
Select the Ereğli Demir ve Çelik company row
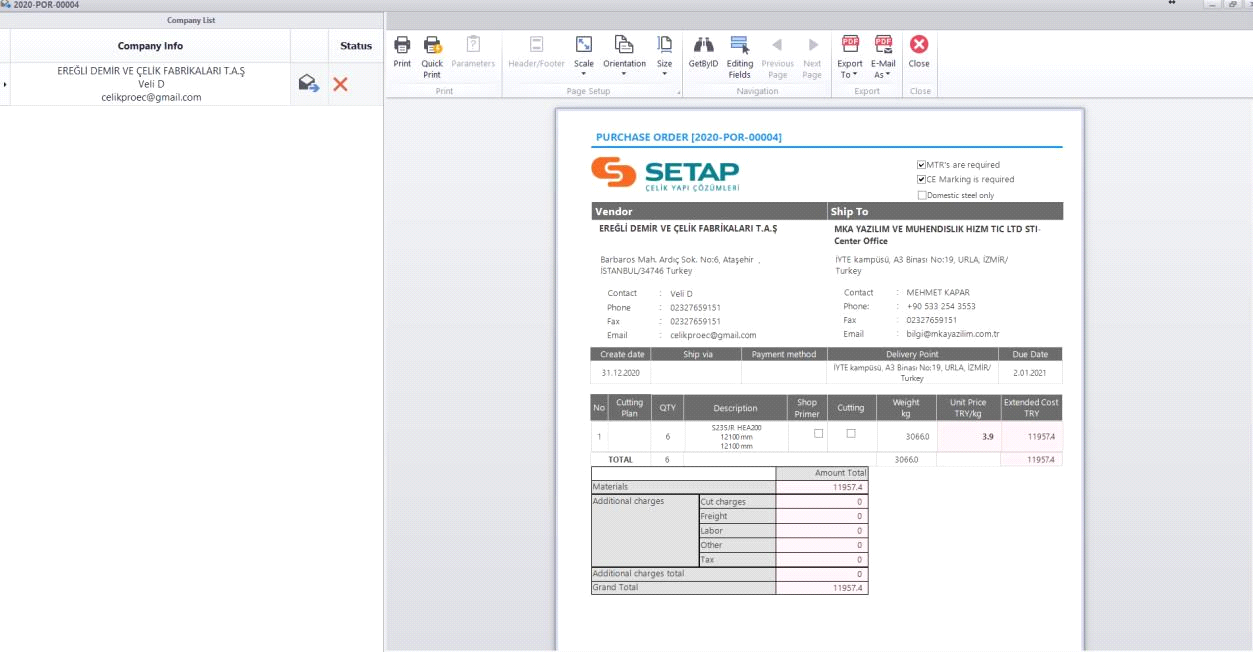pos(150,84)
